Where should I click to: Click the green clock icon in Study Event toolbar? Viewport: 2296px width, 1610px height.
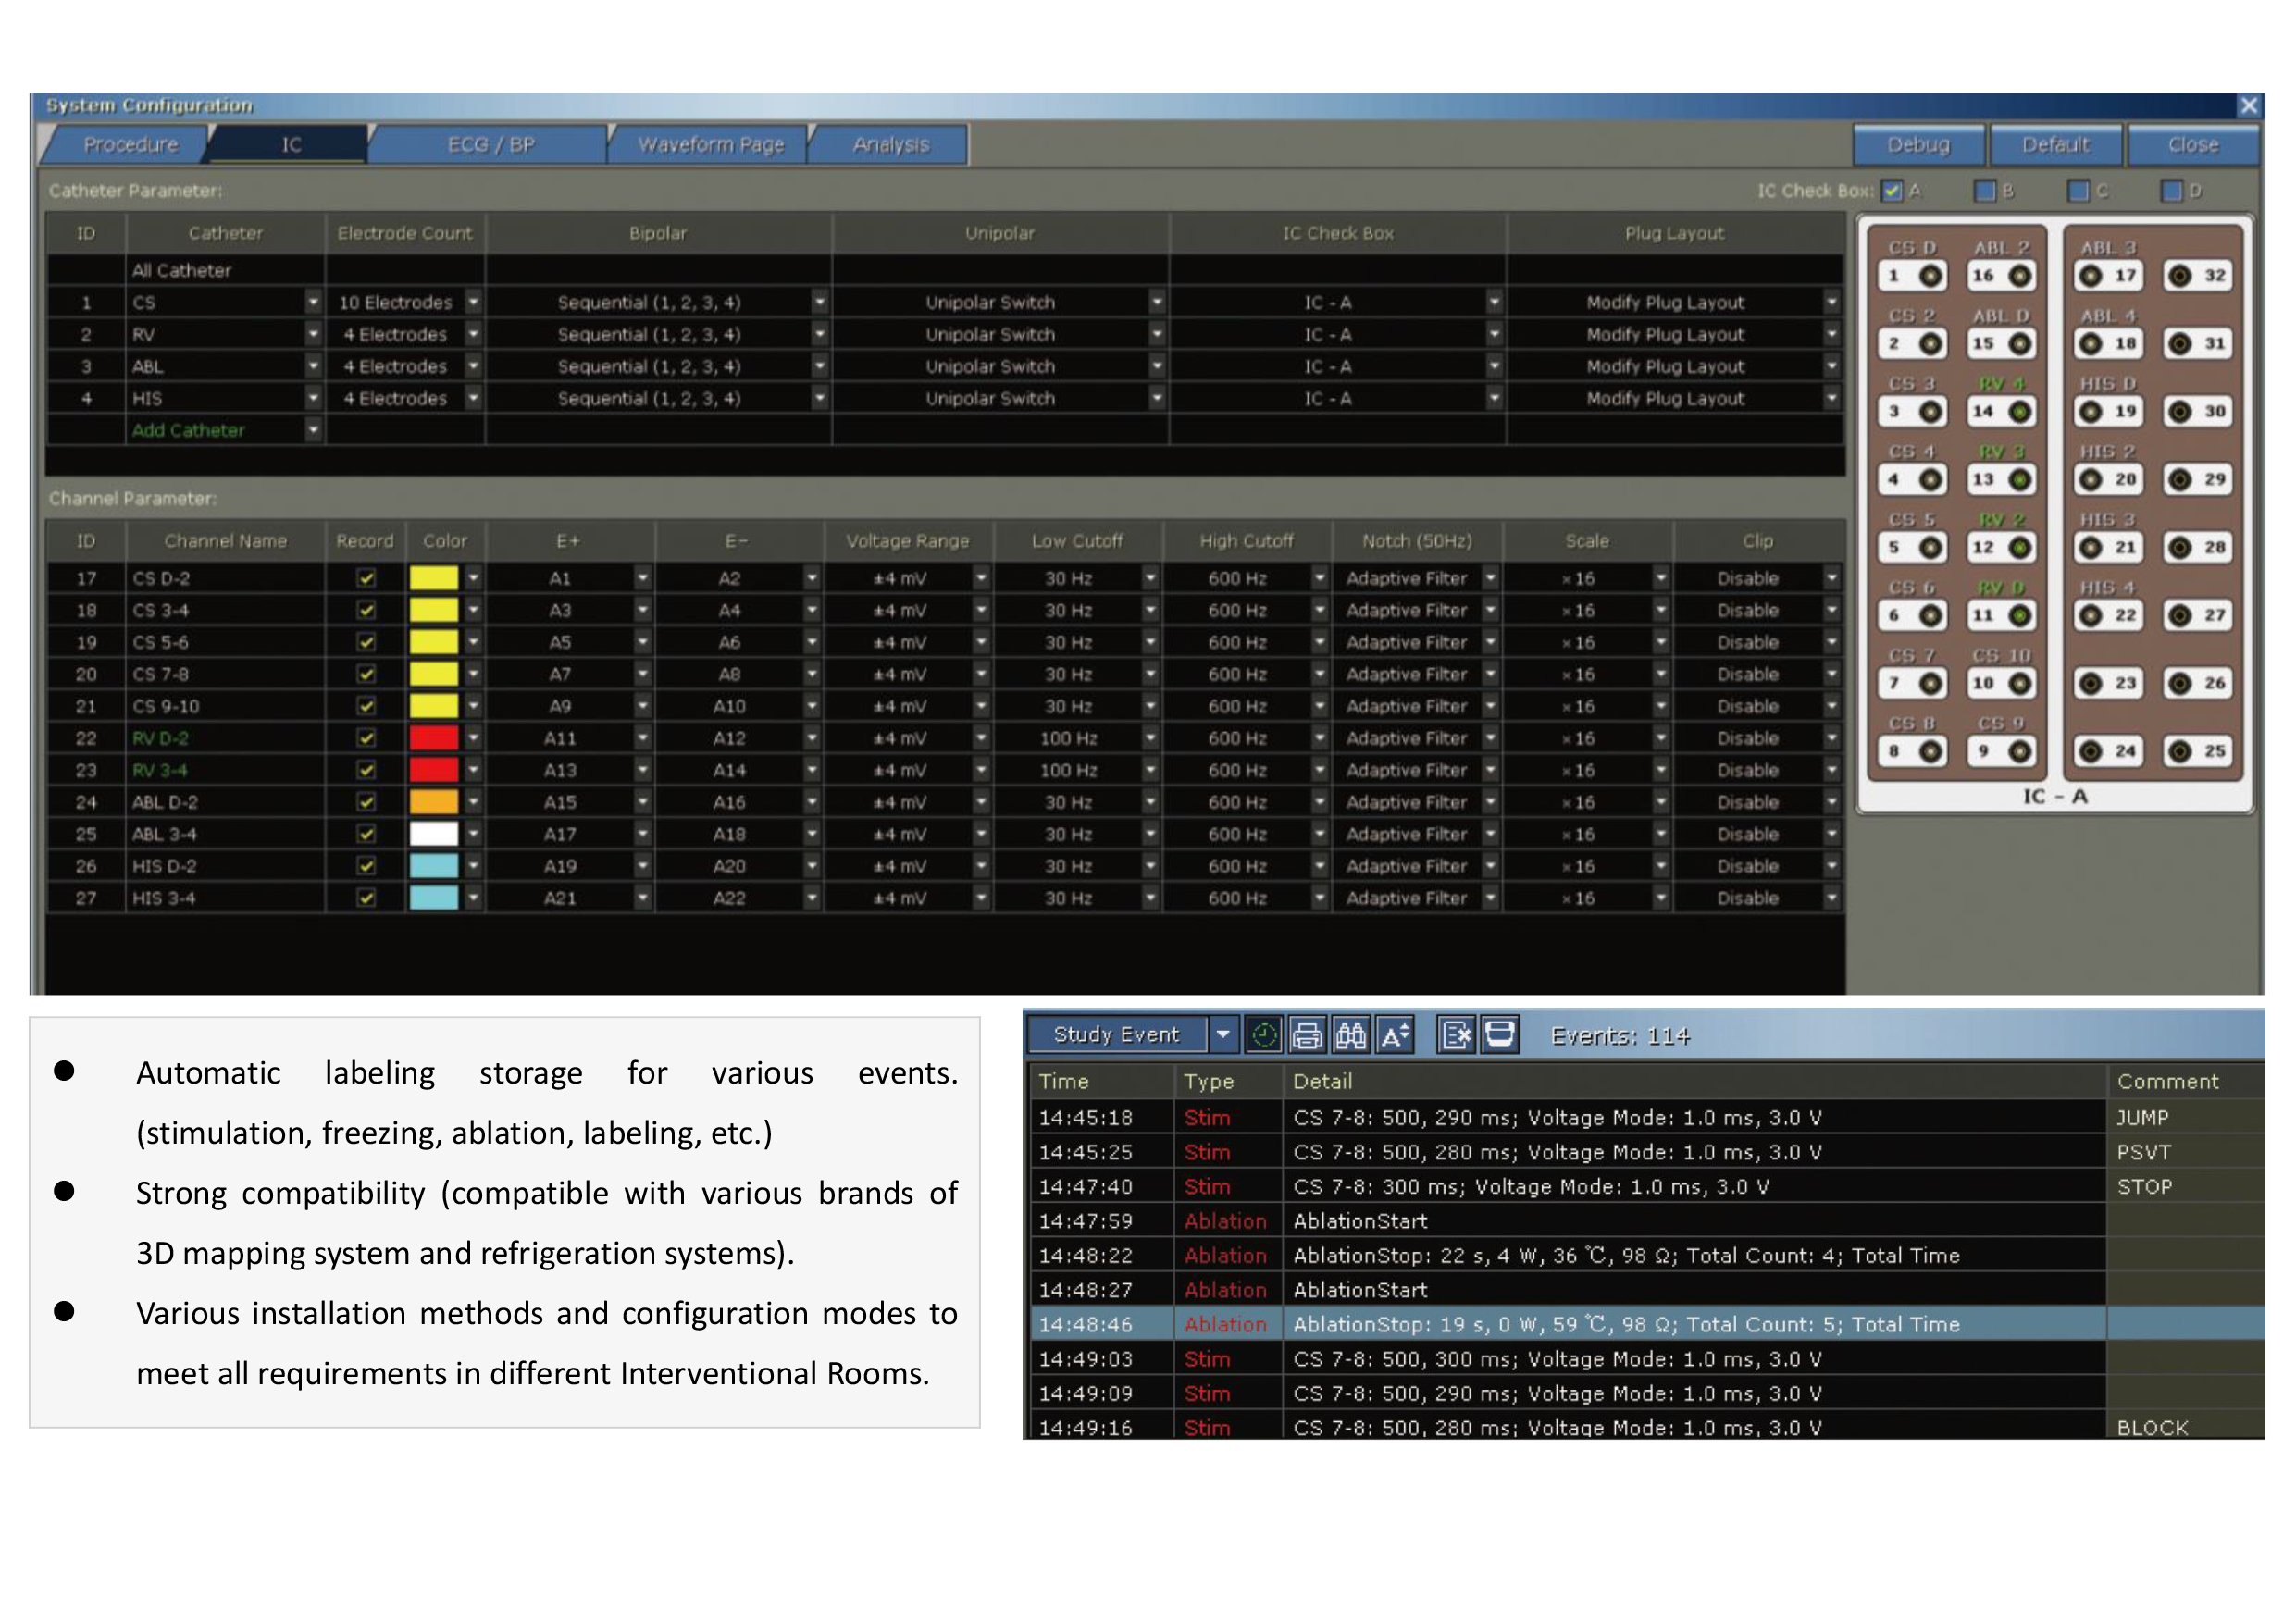pos(1264,1035)
